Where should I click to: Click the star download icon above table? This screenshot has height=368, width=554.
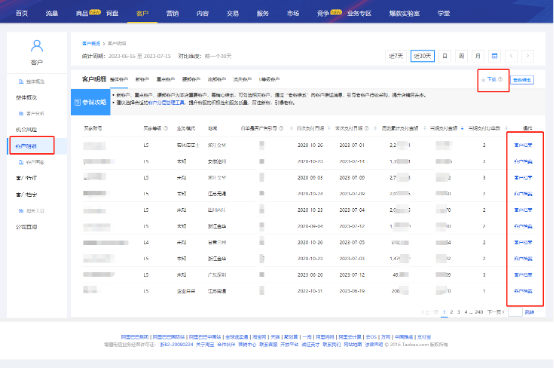tap(483, 80)
